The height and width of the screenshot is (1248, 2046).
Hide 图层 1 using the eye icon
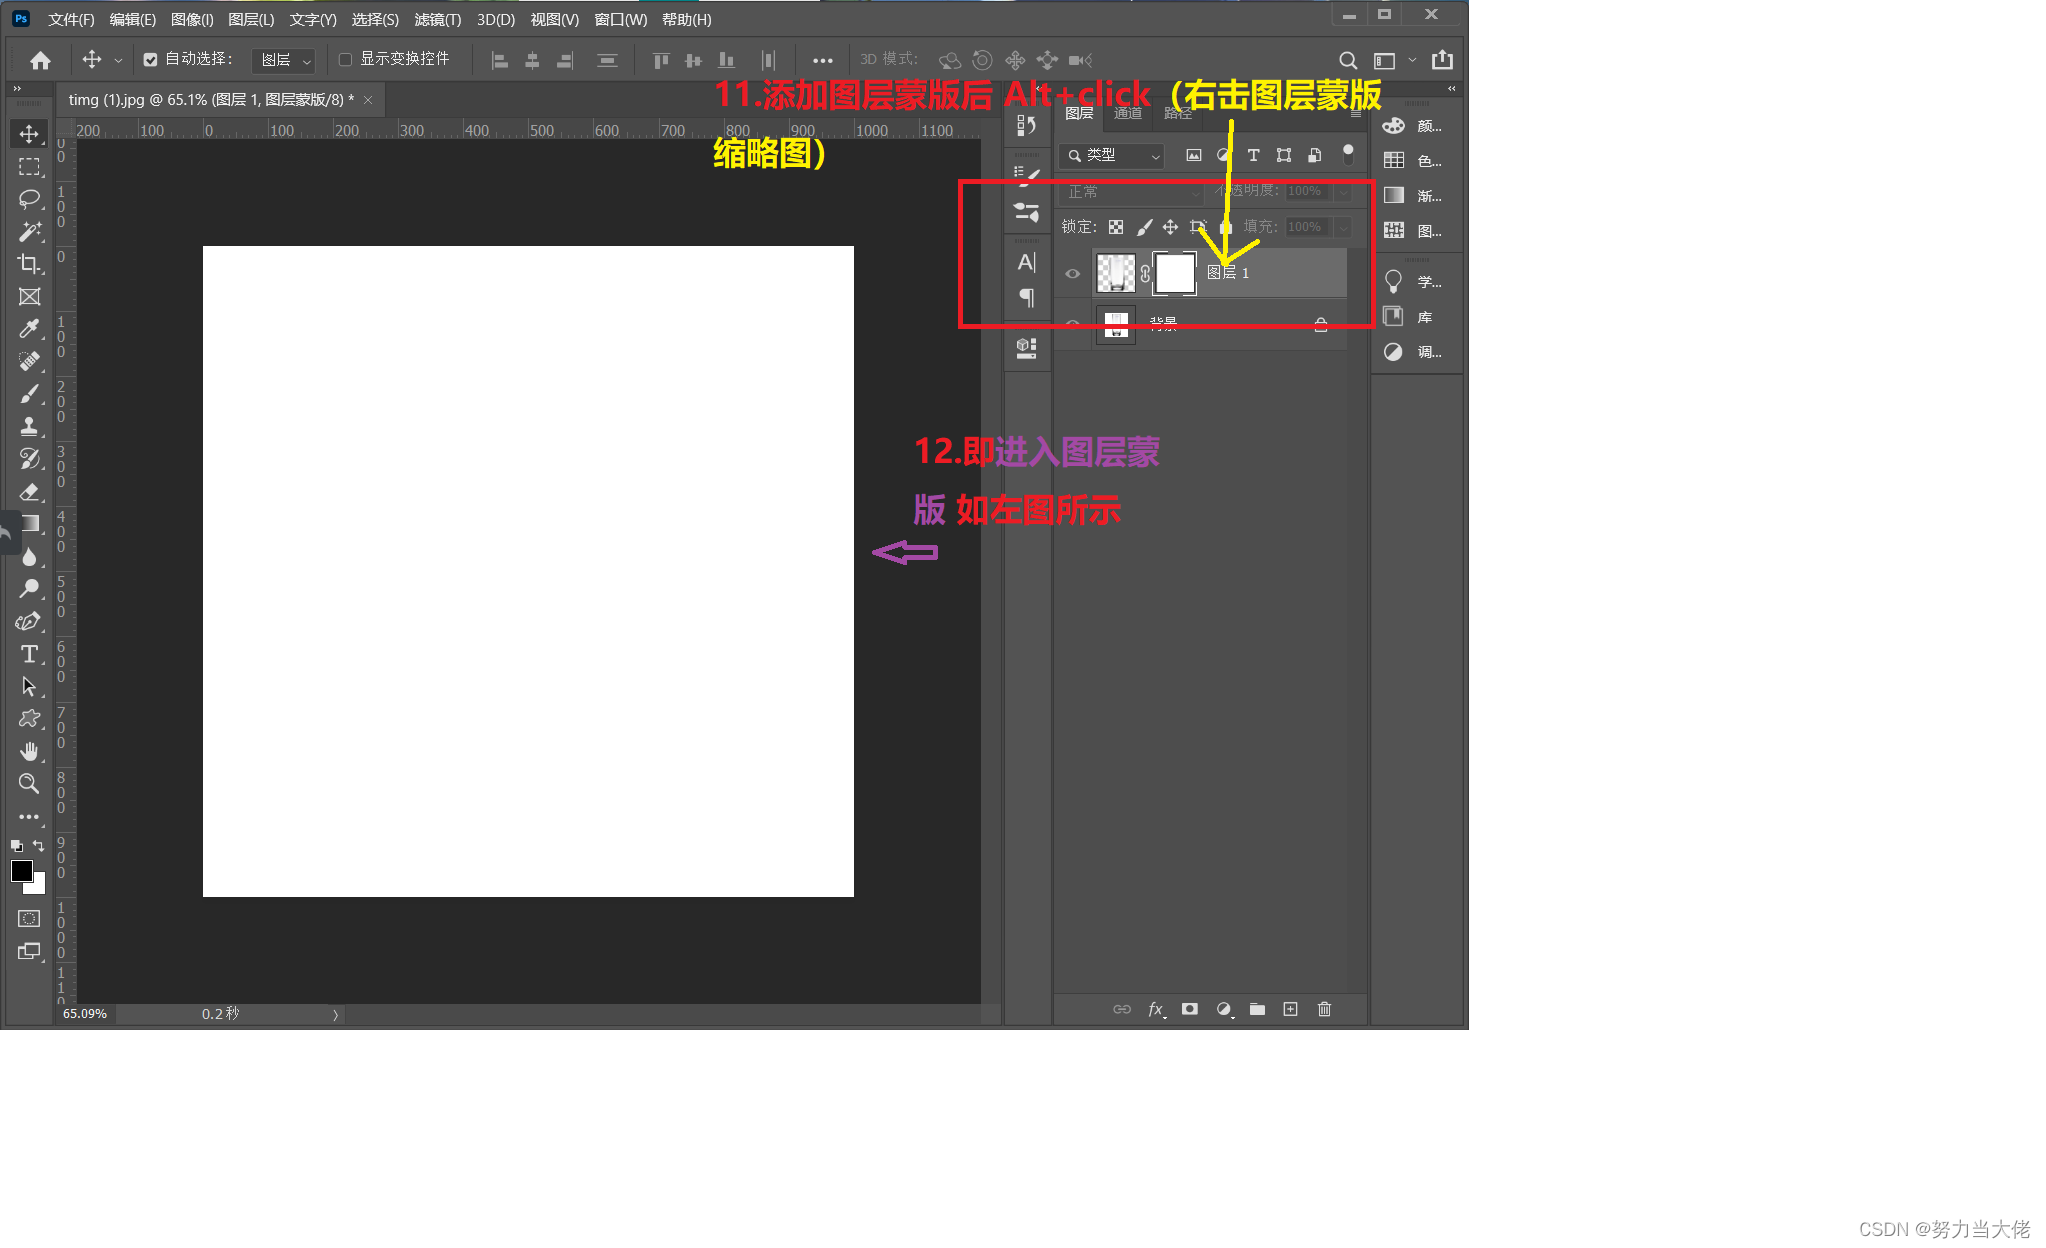click(1072, 274)
